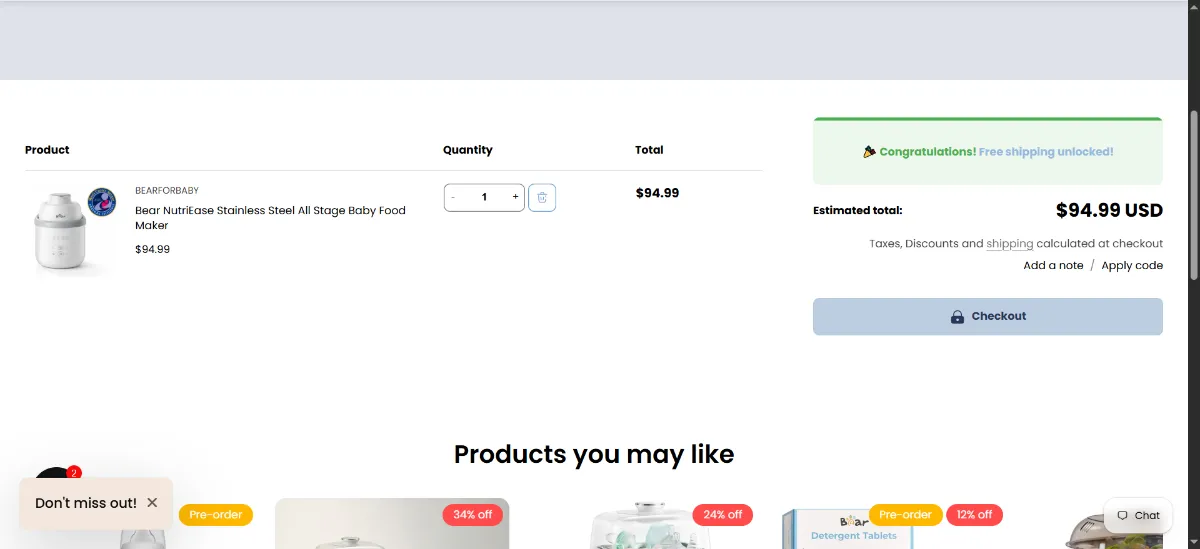Increase quantity with the plus button
The image size is (1200, 549).
click(x=515, y=197)
